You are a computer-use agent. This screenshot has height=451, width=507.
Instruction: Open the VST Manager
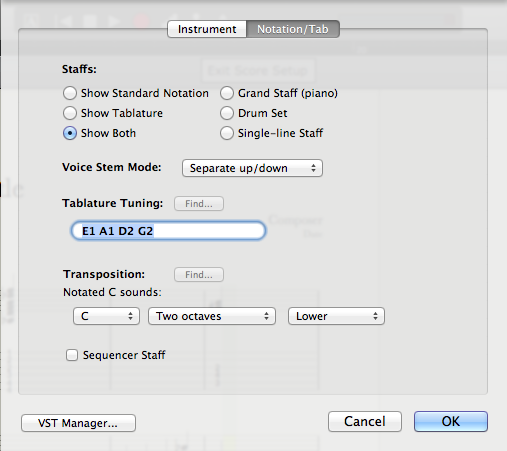coord(78,423)
